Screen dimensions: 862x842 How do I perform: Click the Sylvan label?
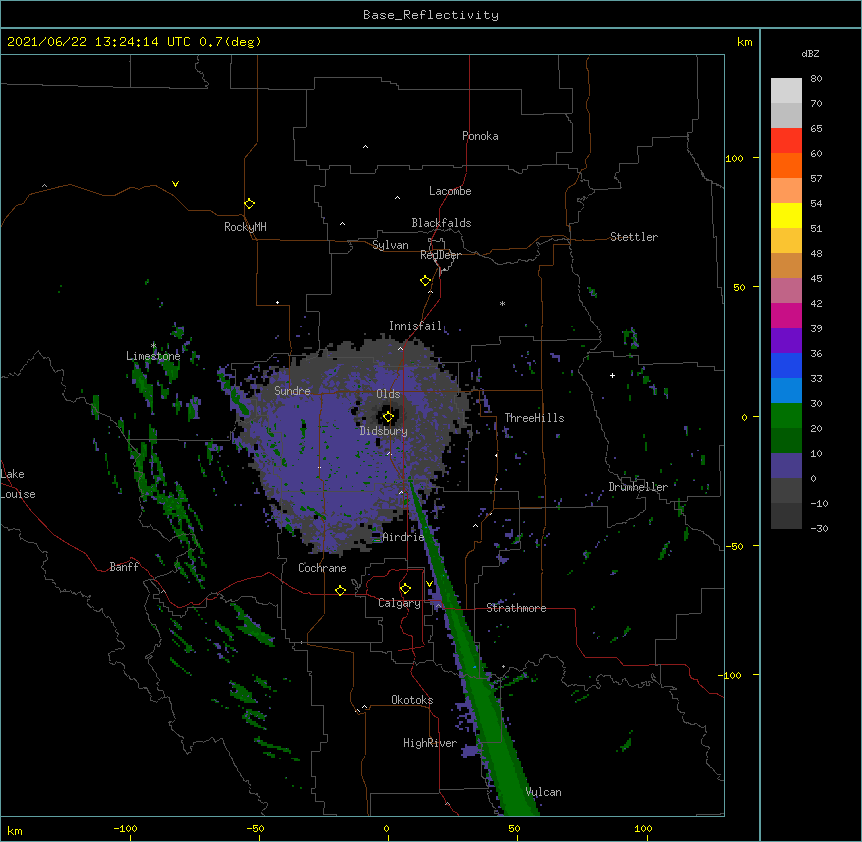click(x=390, y=245)
